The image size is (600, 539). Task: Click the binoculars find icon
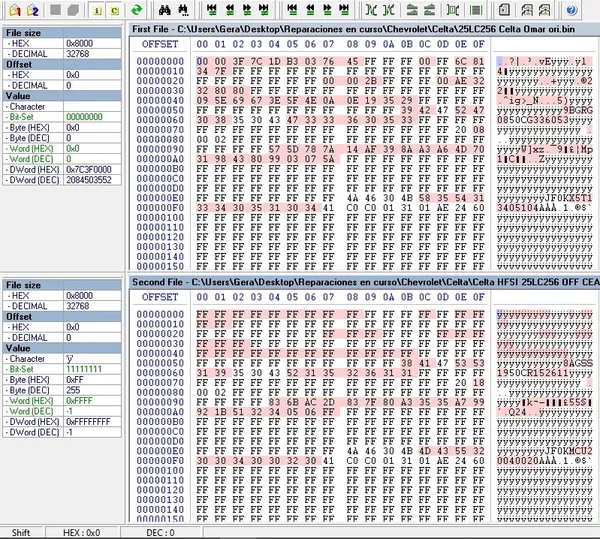[164, 10]
